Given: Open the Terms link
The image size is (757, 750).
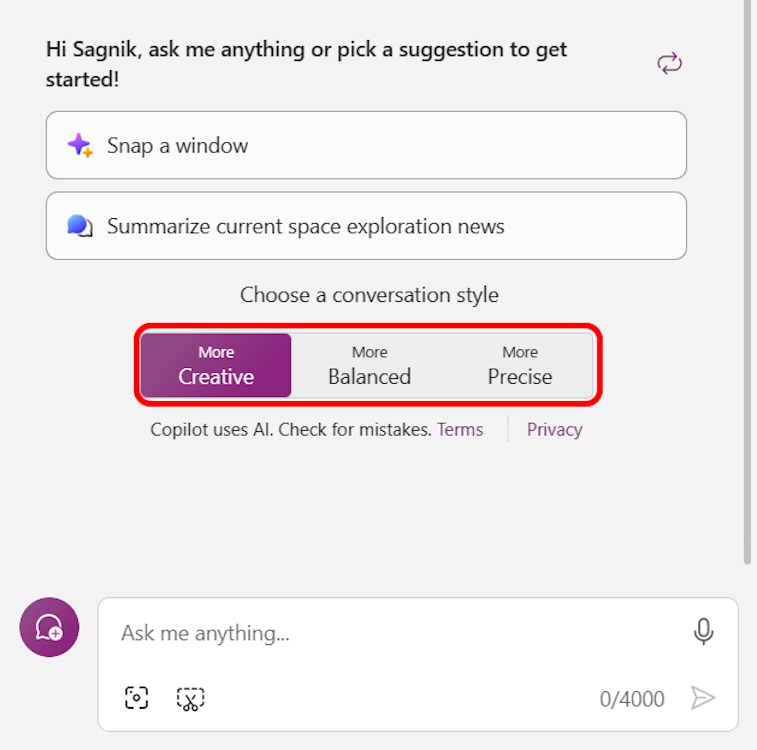Looking at the screenshot, I should point(460,429).
